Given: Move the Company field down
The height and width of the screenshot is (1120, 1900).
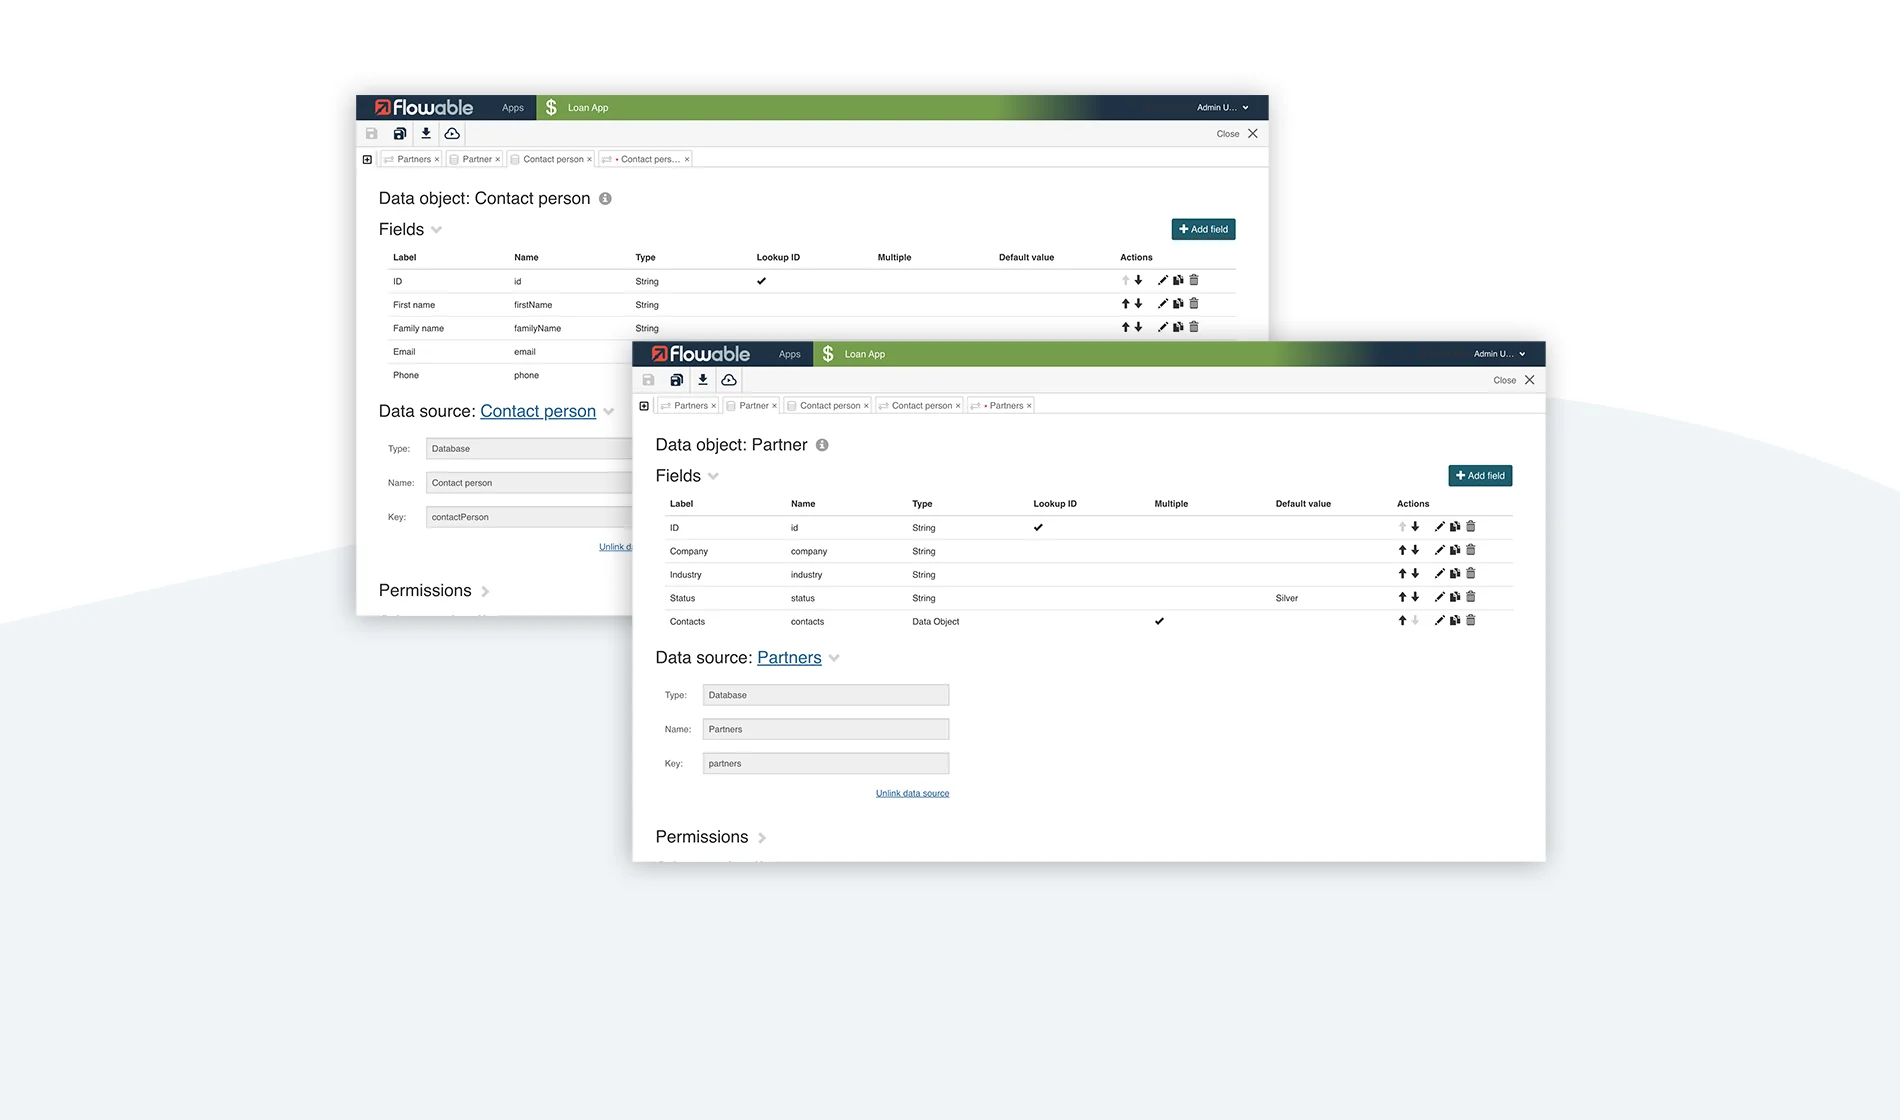Looking at the screenshot, I should point(1415,550).
